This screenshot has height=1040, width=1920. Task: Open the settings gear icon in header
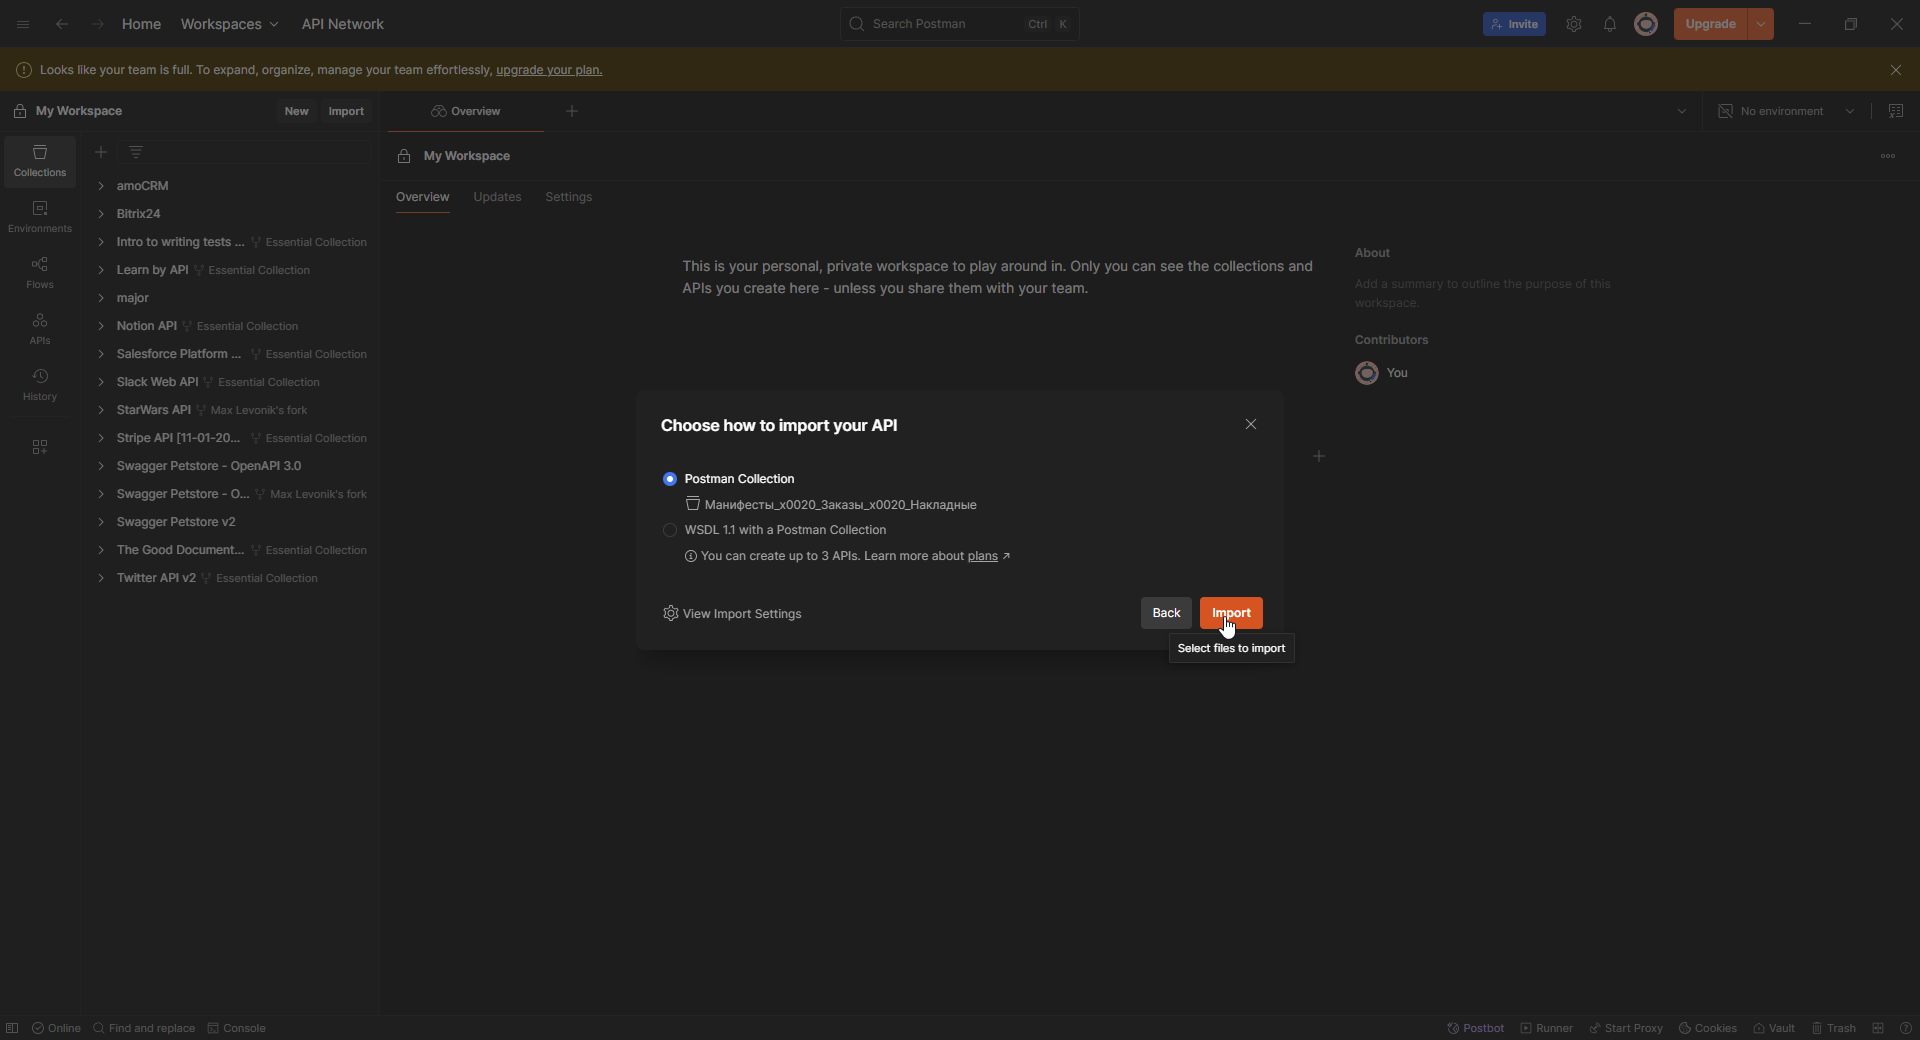tap(1574, 24)
